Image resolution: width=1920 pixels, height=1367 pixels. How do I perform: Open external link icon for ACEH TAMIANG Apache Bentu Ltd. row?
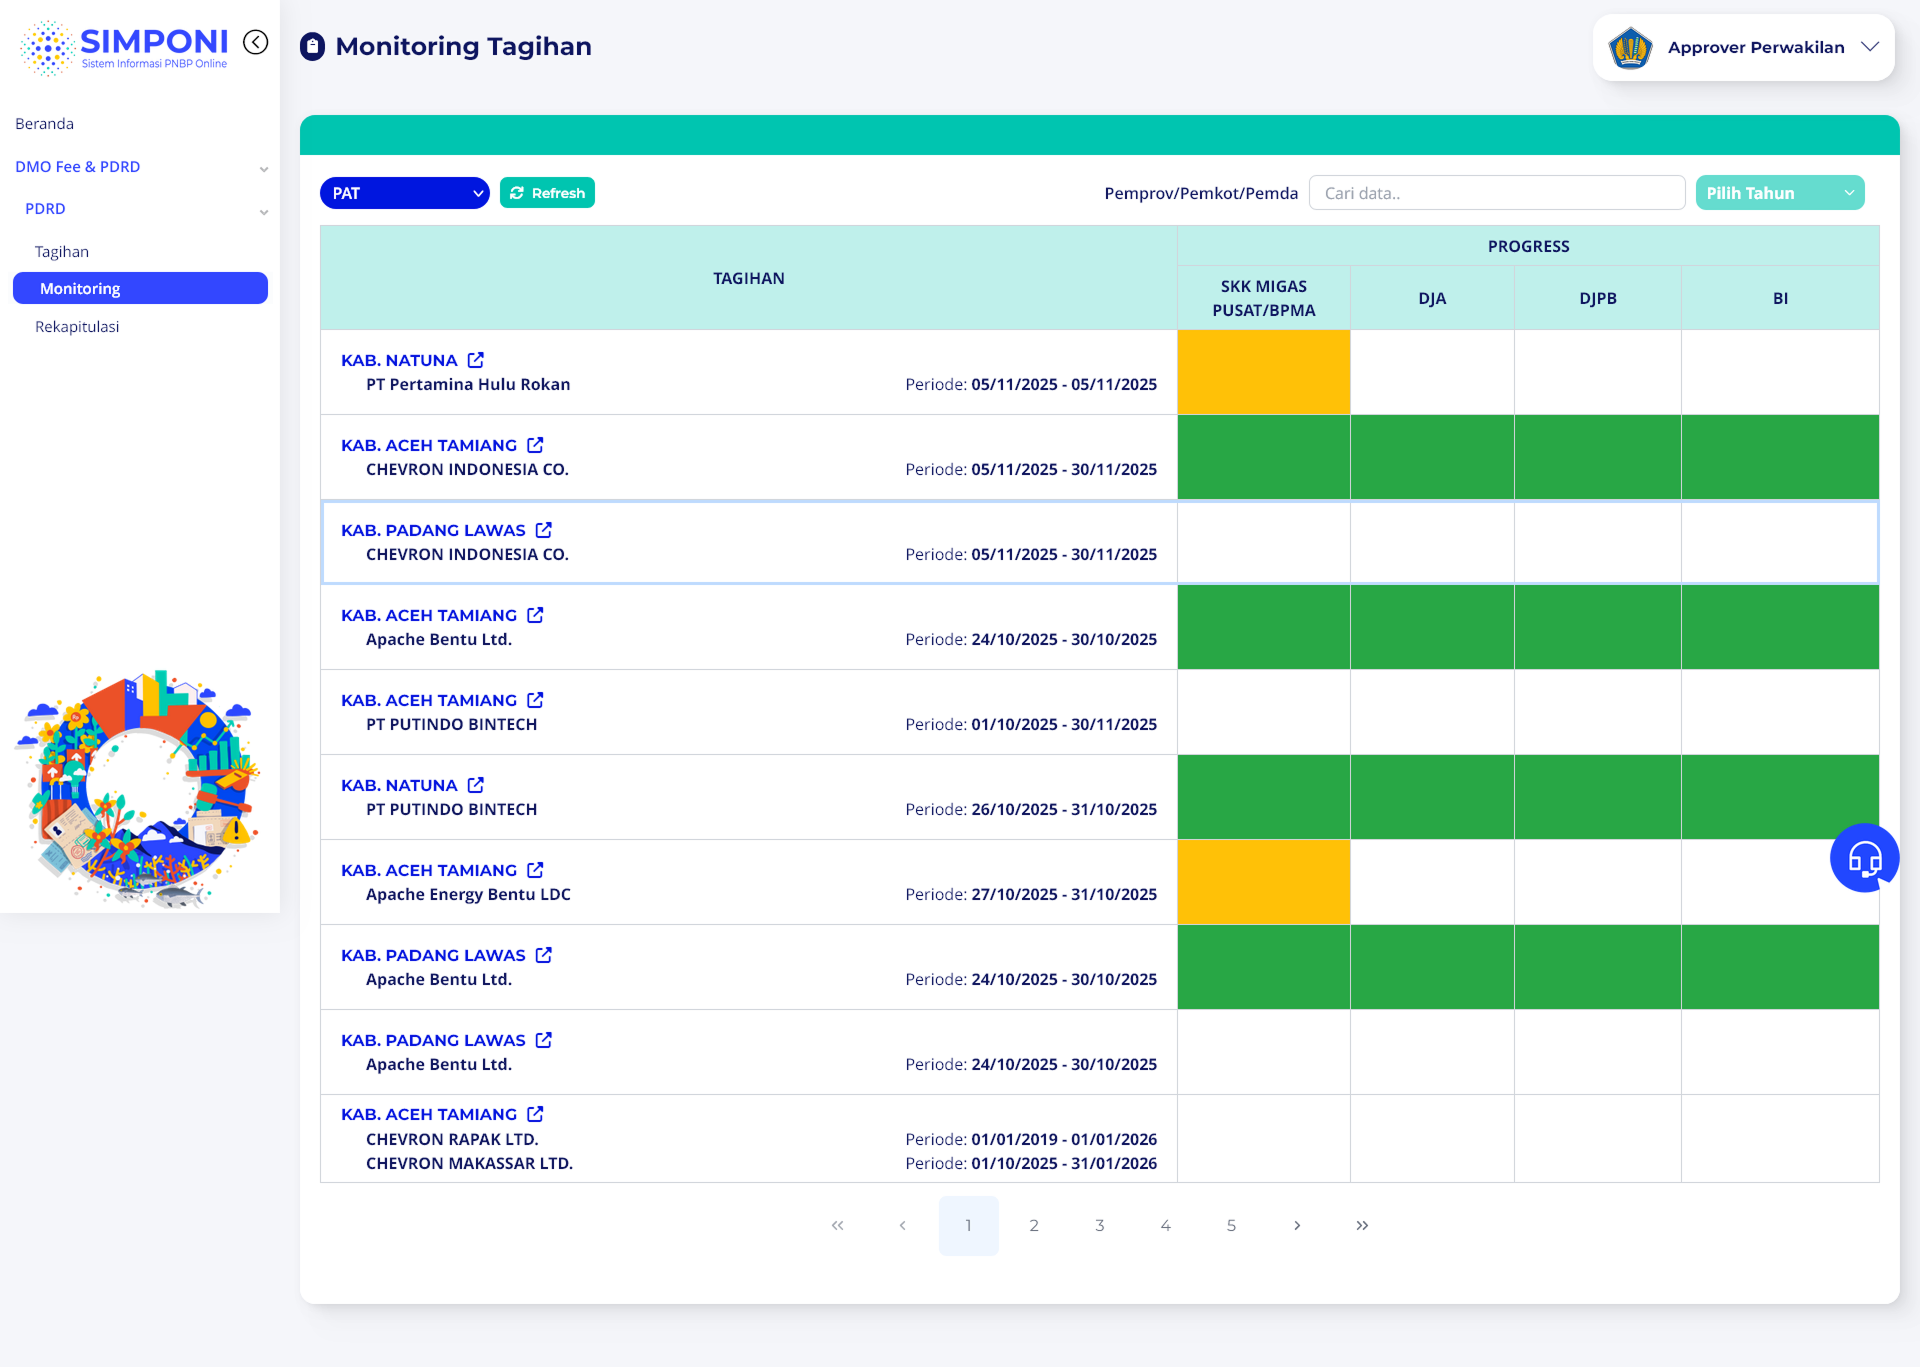[x=536, y=615]
